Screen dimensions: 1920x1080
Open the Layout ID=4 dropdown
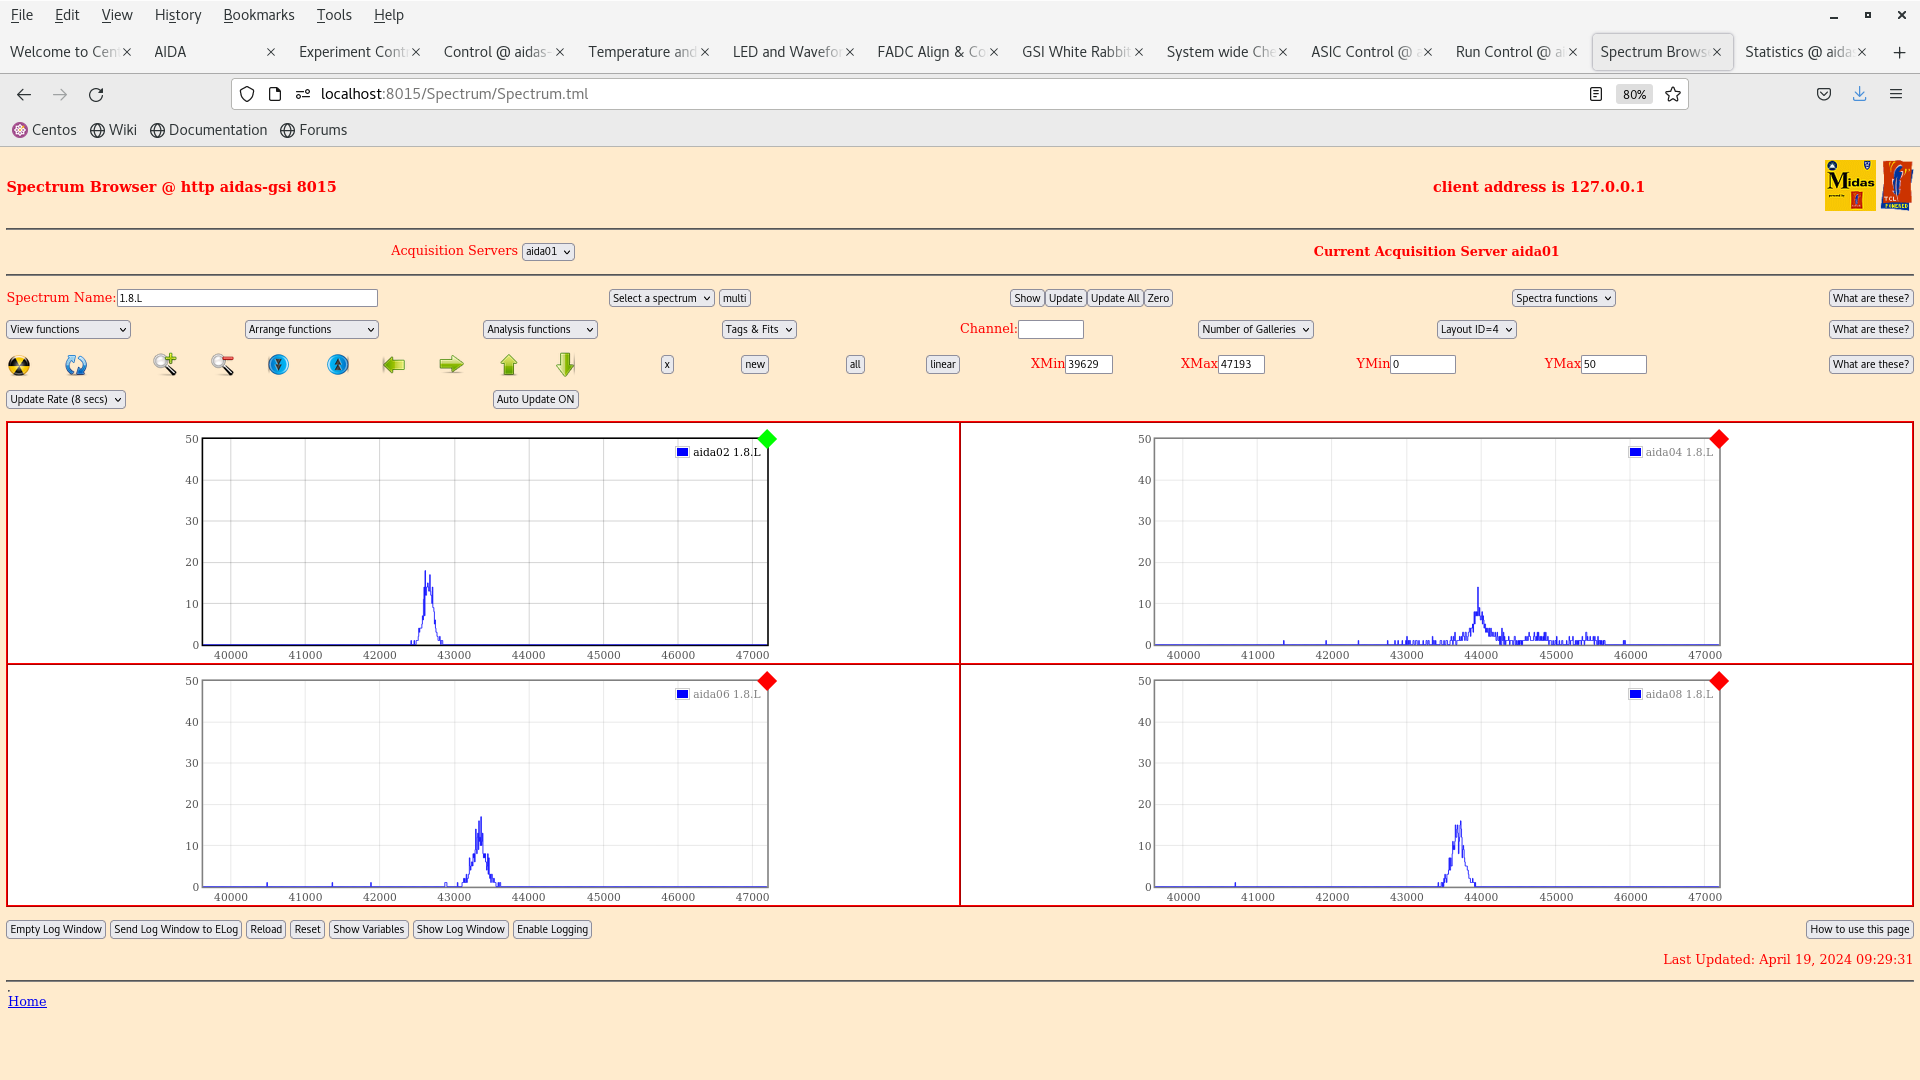pyautogui.click(x=1477, y=329)
